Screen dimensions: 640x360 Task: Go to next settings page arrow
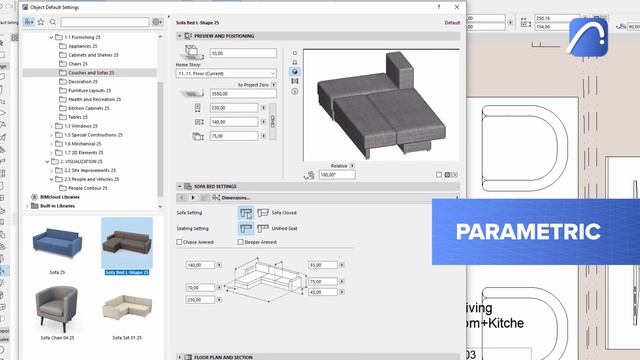point(193,198)
